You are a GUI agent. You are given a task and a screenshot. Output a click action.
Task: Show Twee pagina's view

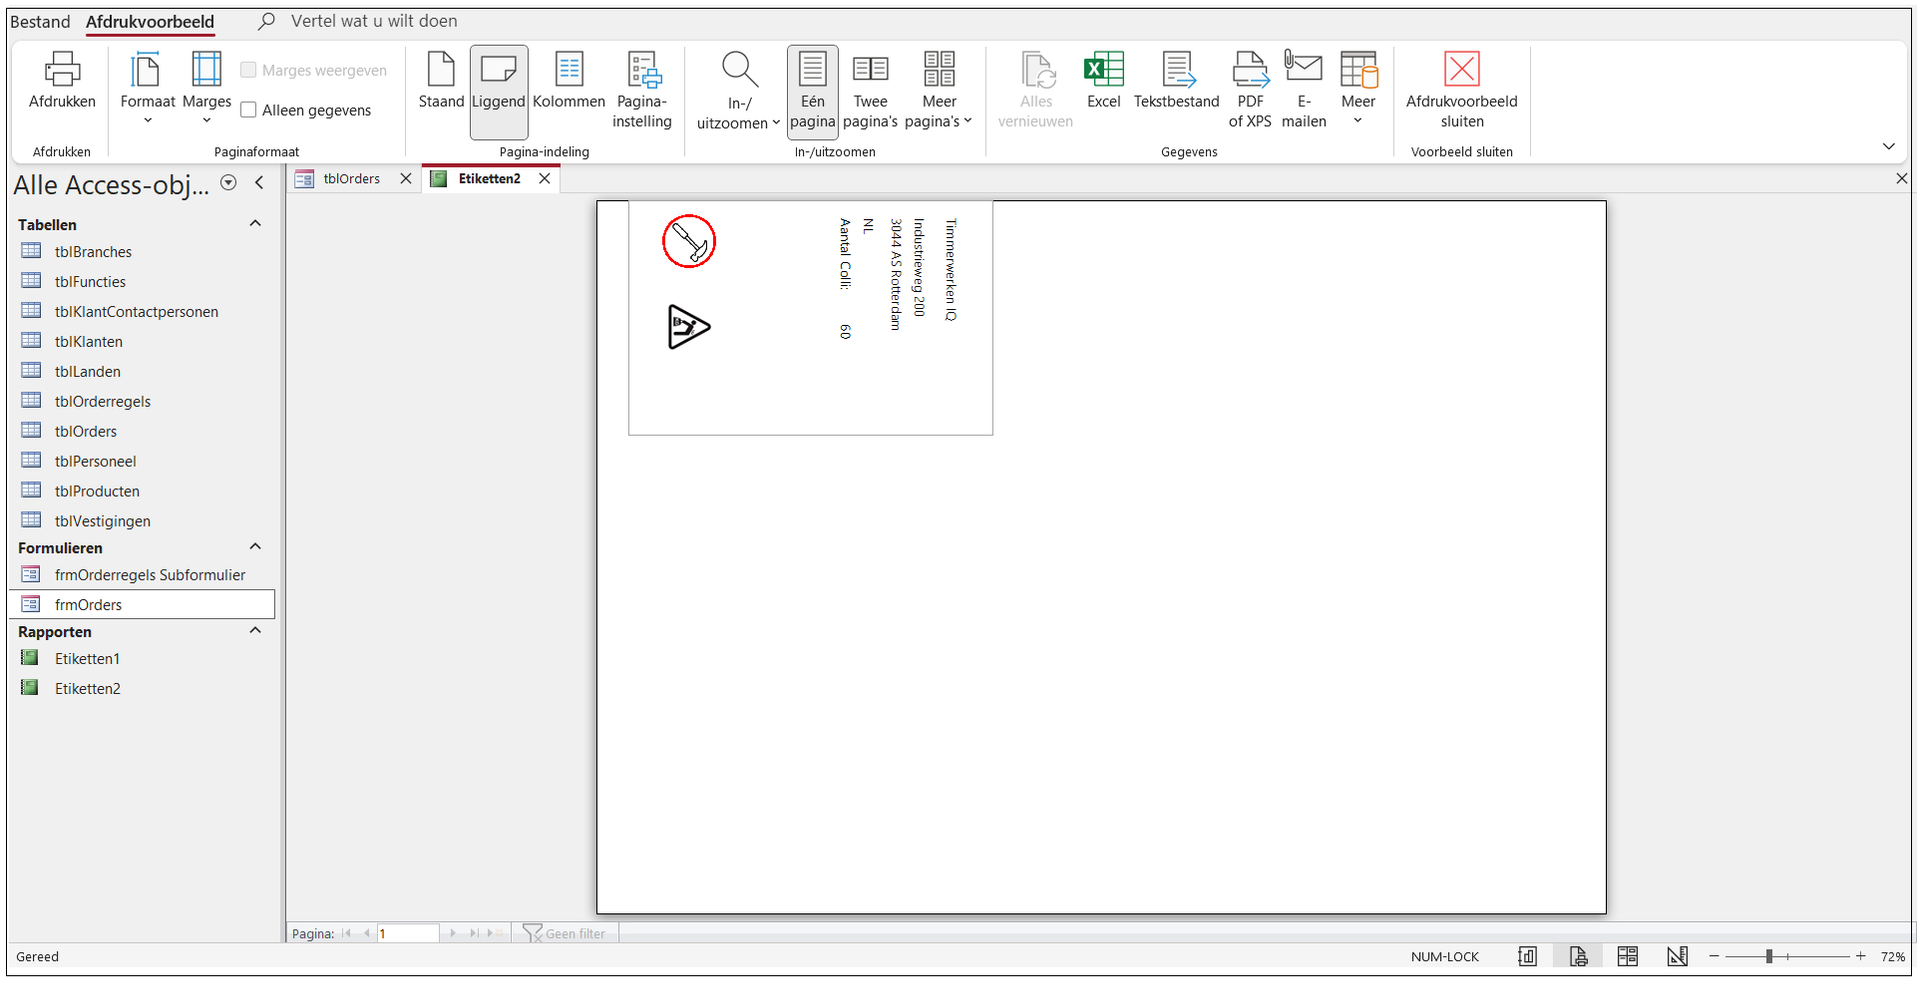[870, 91]
